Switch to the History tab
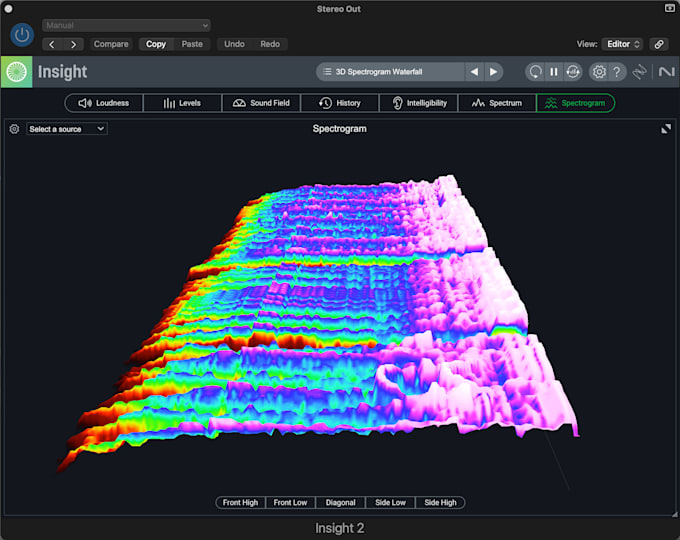Viewport: 680px width, 540px height. pyautogui.click(x=340, y=103)
